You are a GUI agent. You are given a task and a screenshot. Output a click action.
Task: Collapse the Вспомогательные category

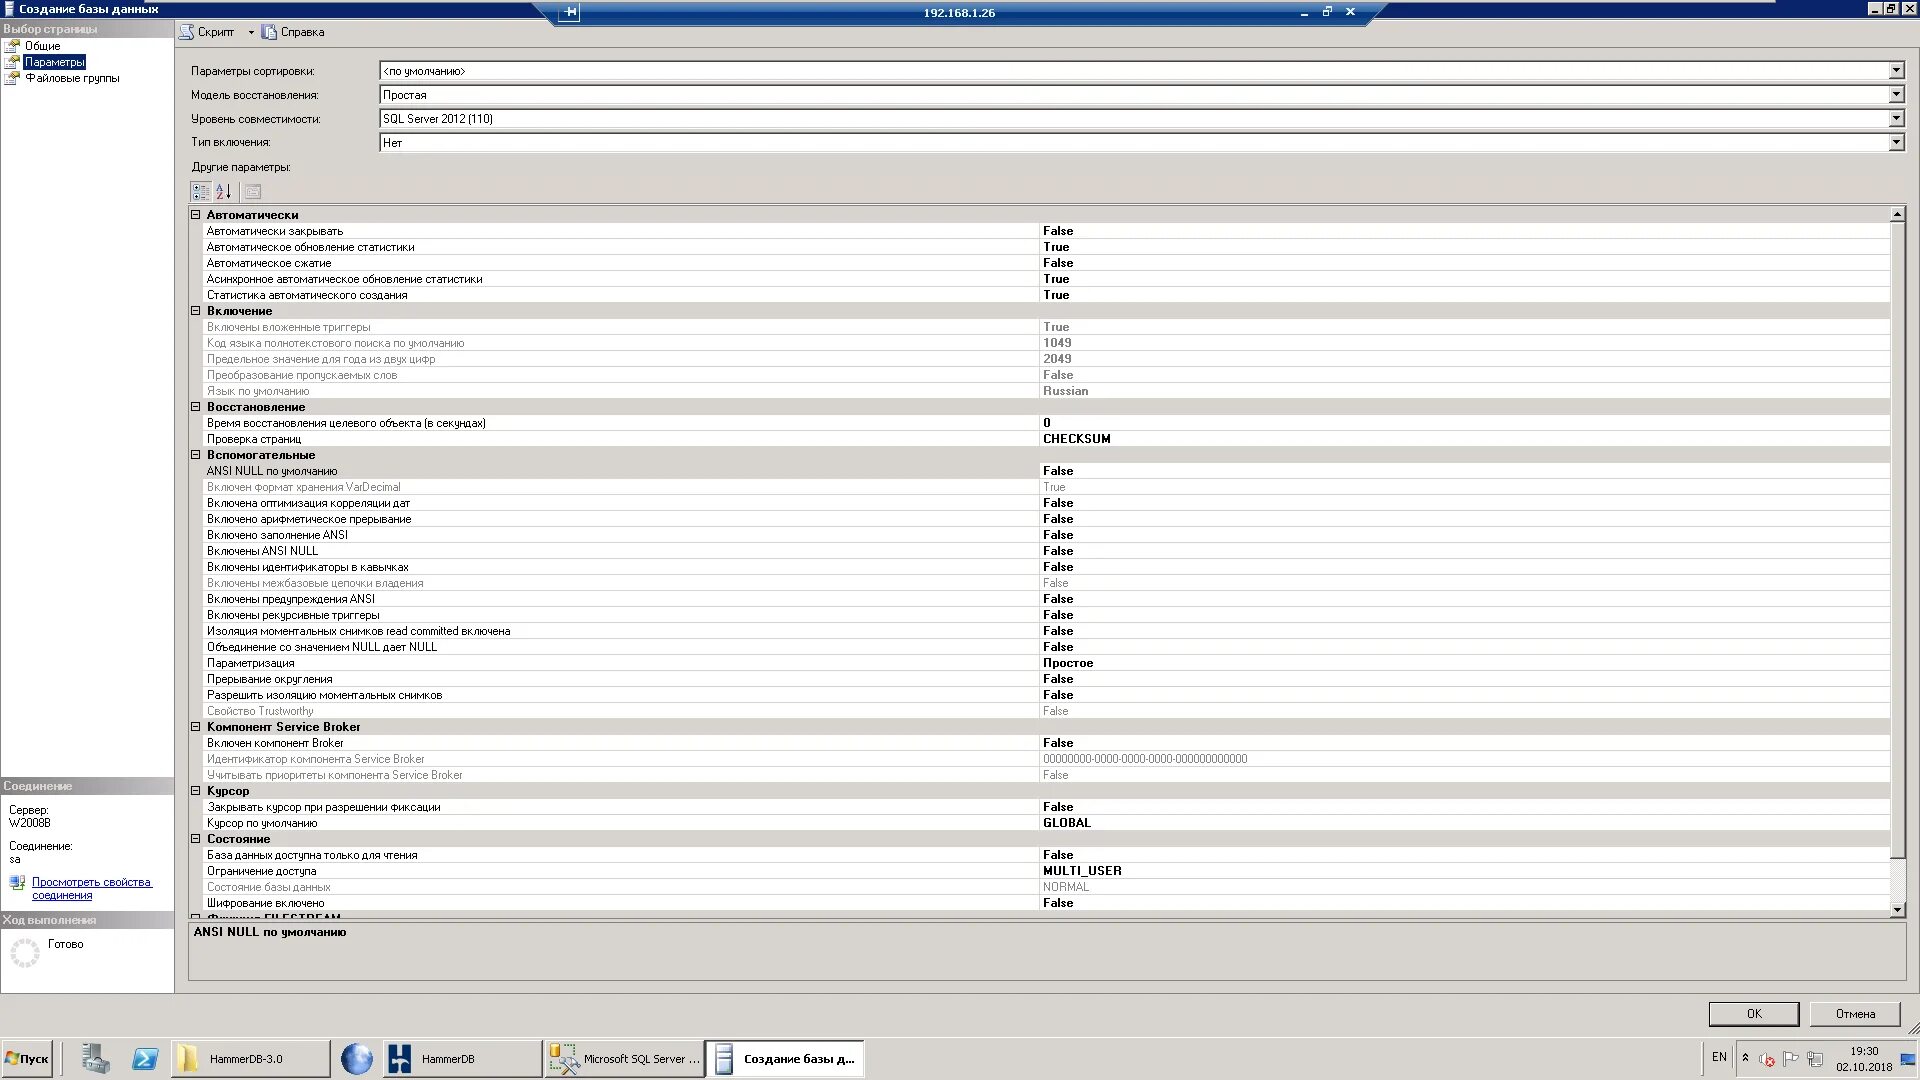(x=196, y=455)
